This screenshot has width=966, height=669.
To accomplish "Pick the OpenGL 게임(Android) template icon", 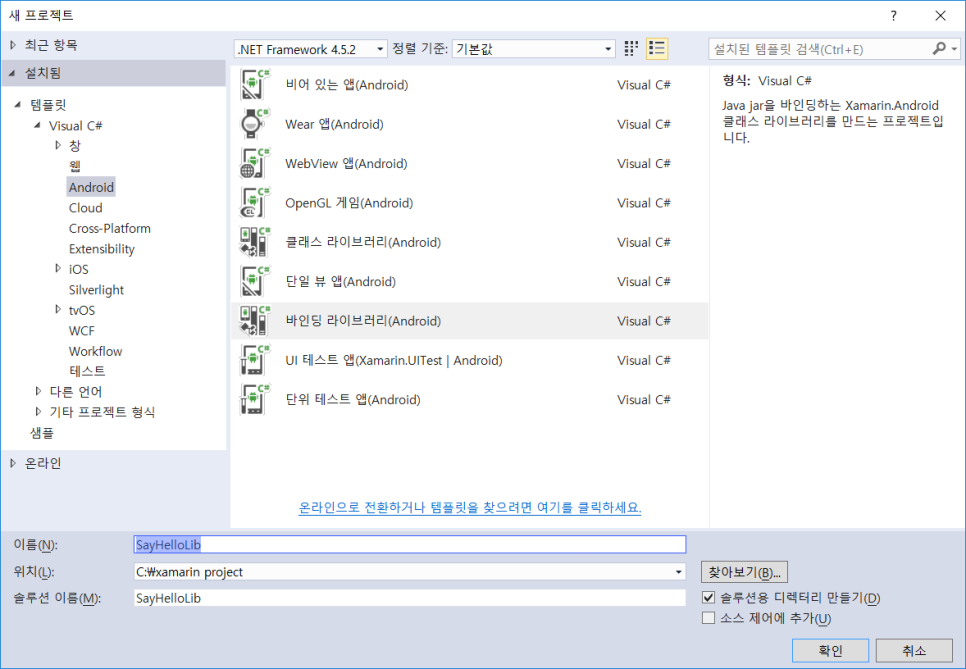I will [x=255, y=203].
